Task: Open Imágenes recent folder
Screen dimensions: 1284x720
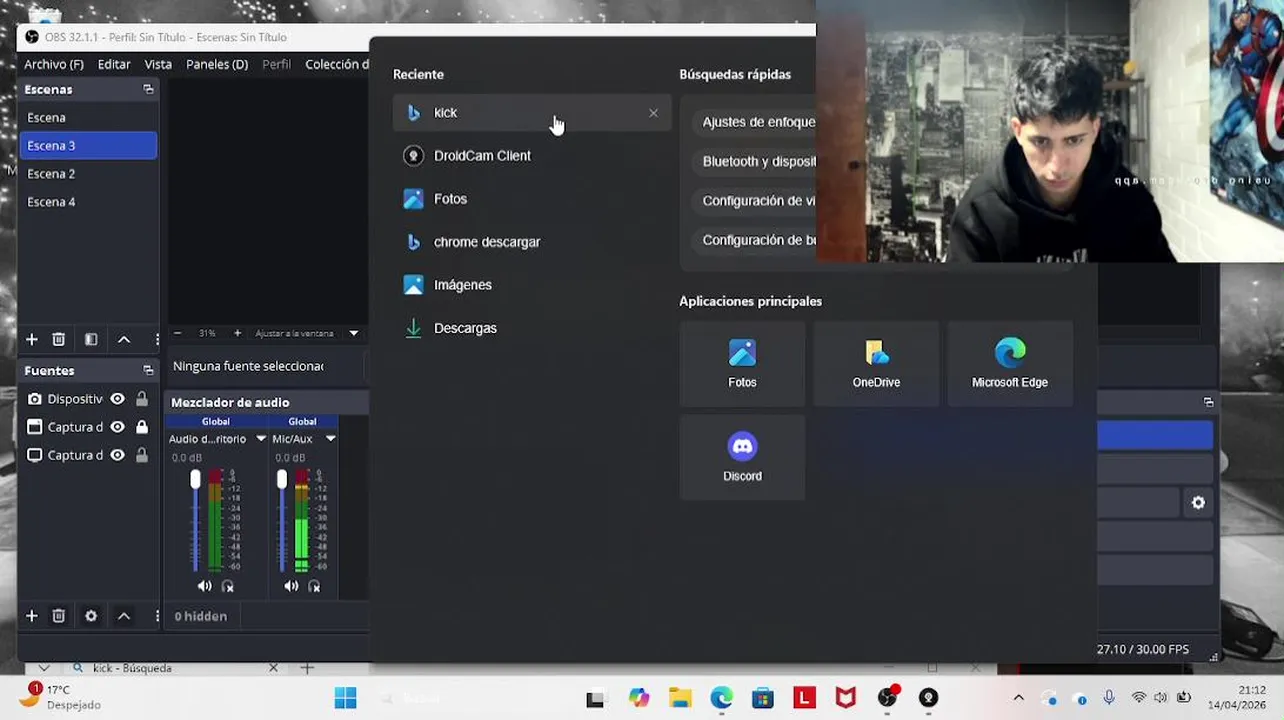Action: [532, 285]
